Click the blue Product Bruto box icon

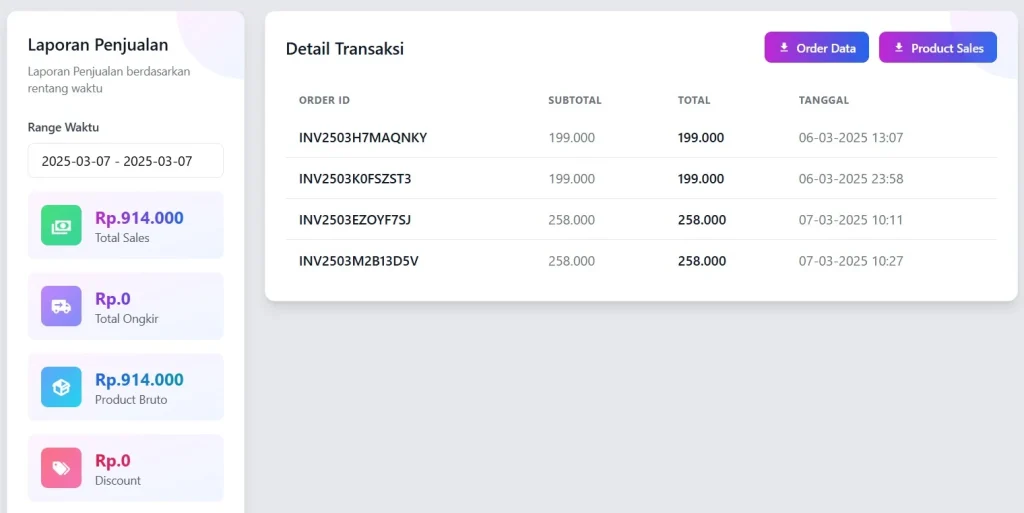[x=61, y=387]
